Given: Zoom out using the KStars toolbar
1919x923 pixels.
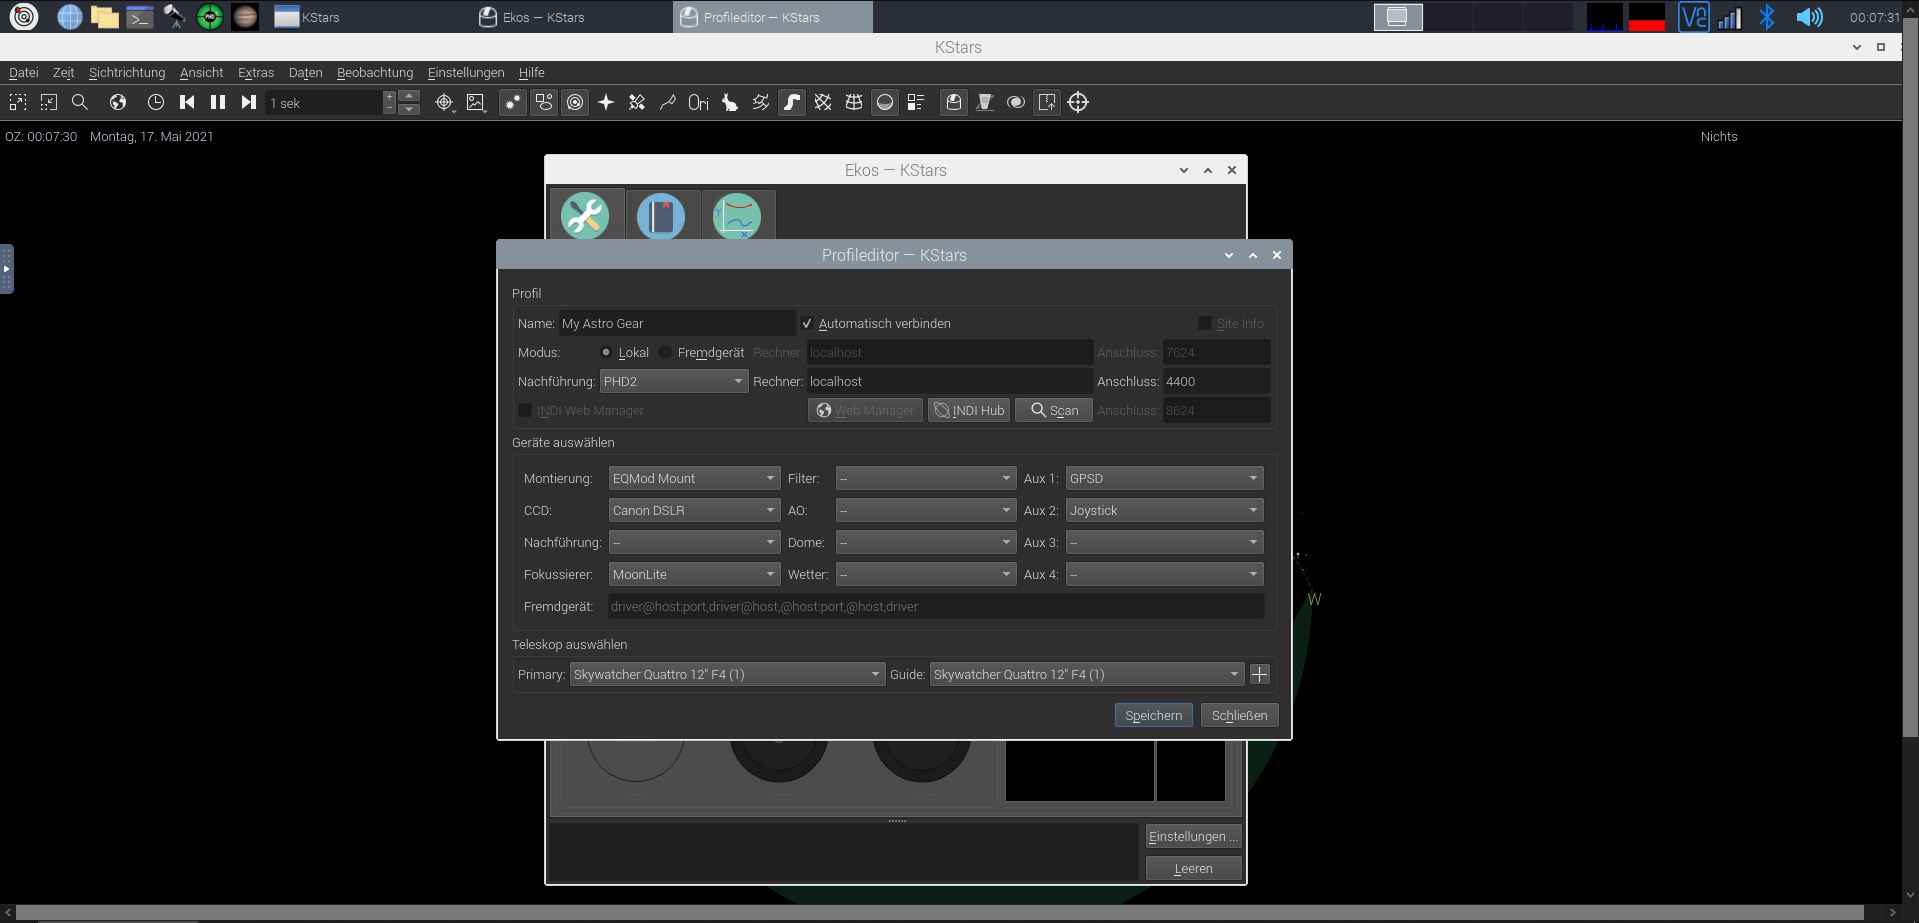Looking at the screenshot, I should tap(49, 102).
